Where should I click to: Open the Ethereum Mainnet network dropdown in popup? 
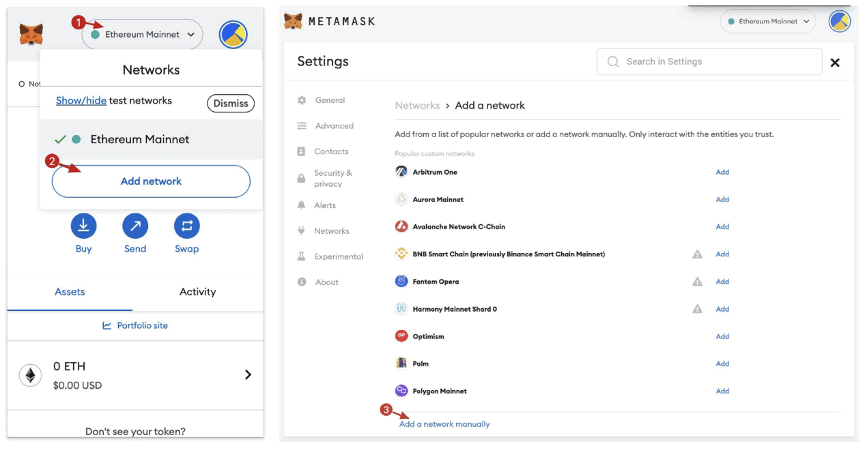pyautogui.click(x=142, y=34)
